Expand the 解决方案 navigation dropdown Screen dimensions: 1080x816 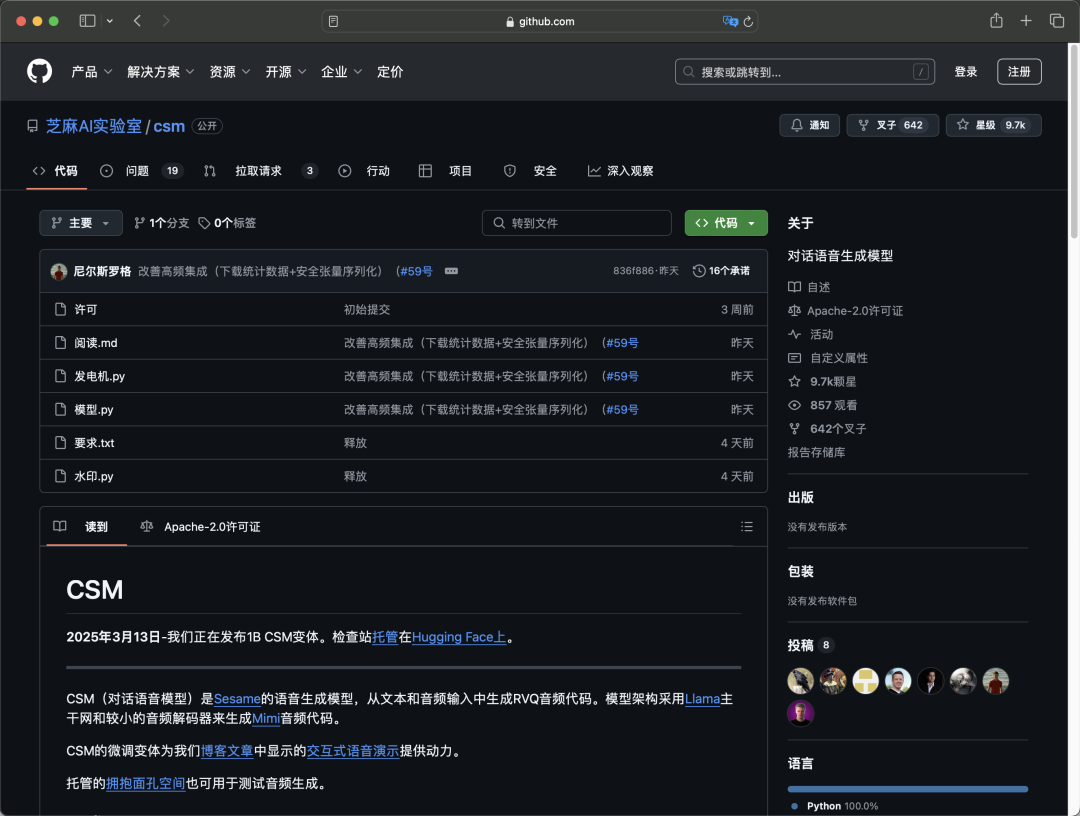coord(160,72)
